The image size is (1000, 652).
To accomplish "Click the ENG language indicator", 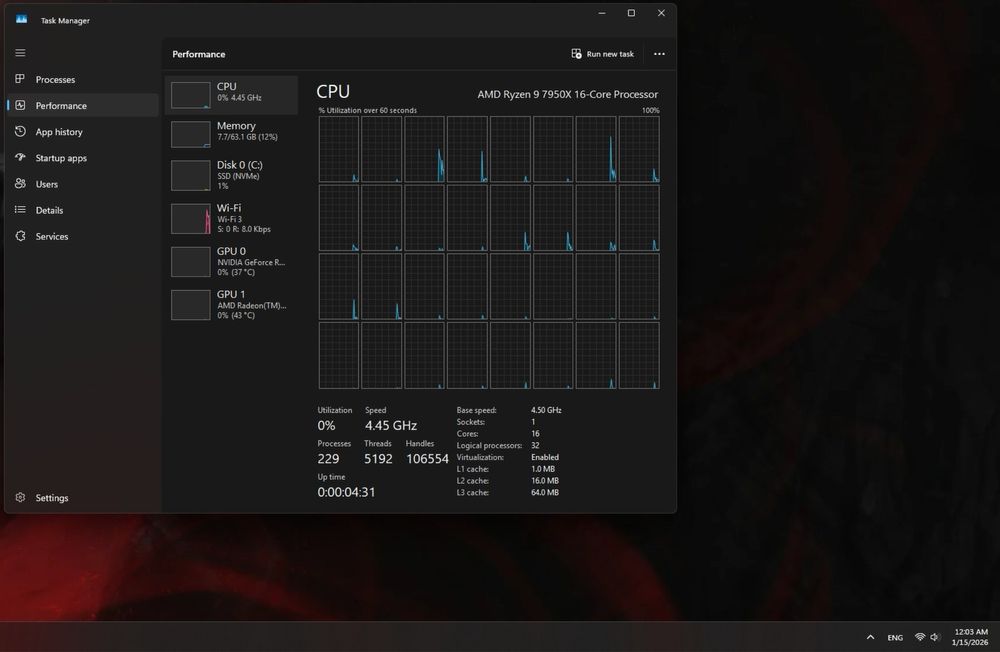I will pos(895,637).
